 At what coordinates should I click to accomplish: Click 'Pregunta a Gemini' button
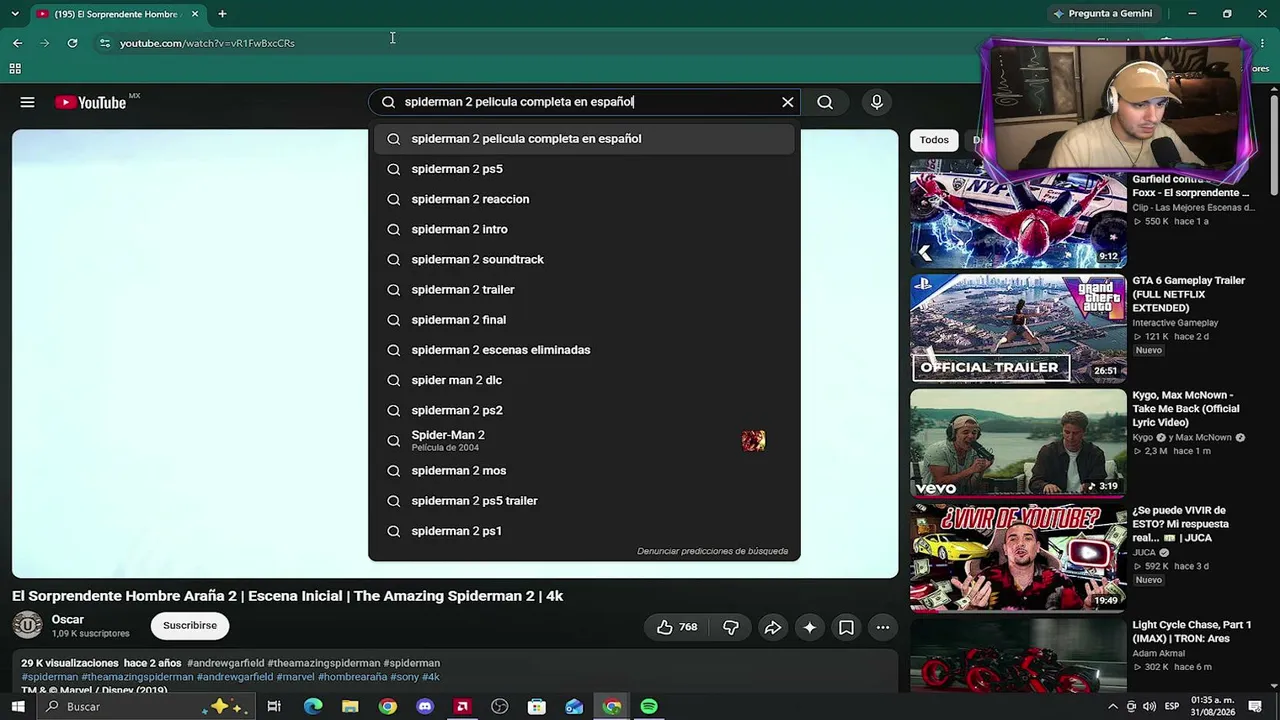(x=1102, y=14)
